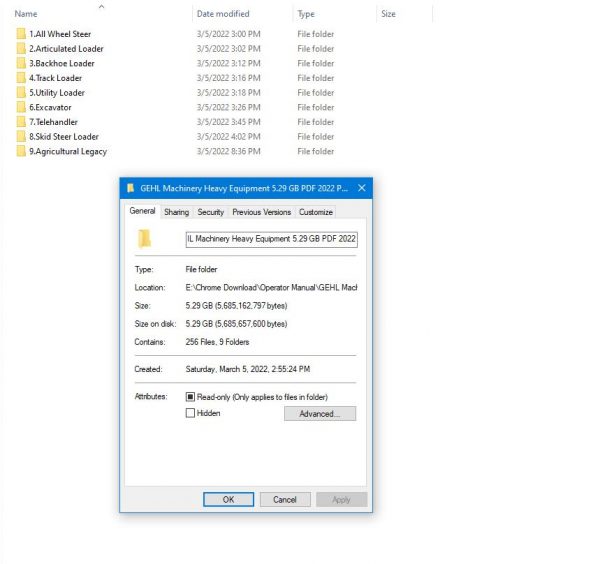Viewport: 600px width, 564px height.
Task: Click File folder type in Telehandler row
Action: tap(316, 122)
